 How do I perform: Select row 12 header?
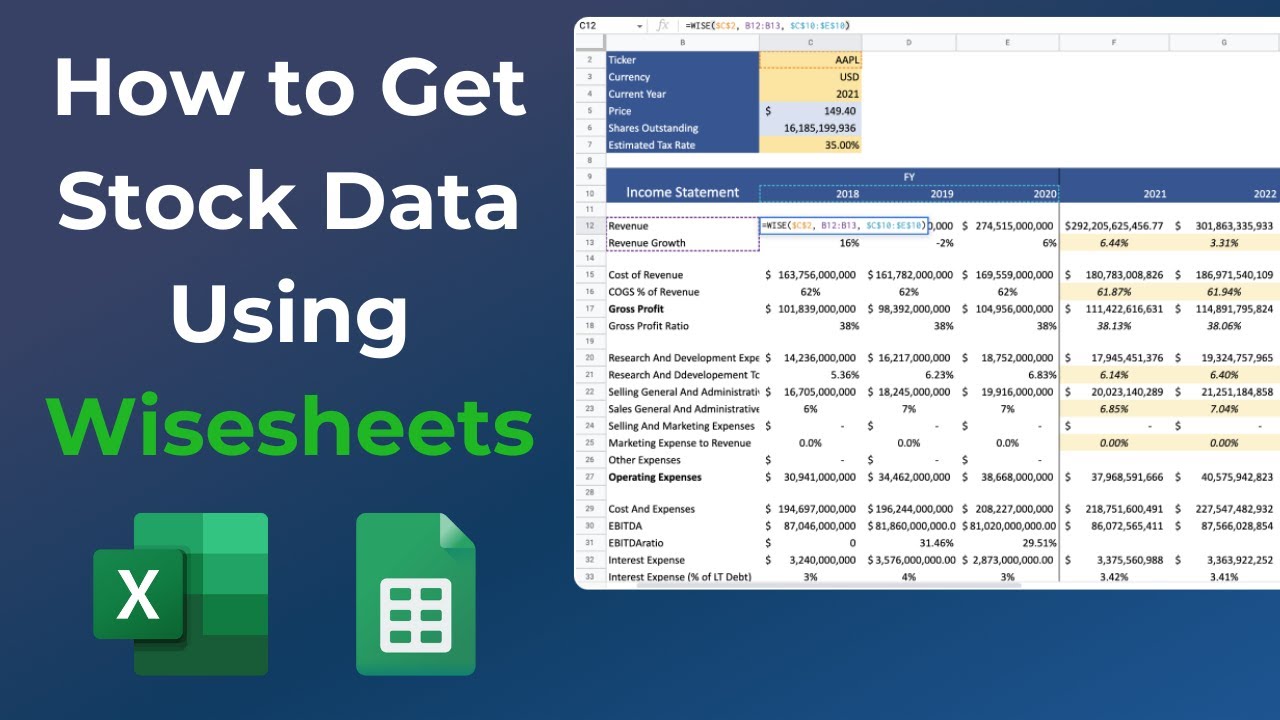590,227
